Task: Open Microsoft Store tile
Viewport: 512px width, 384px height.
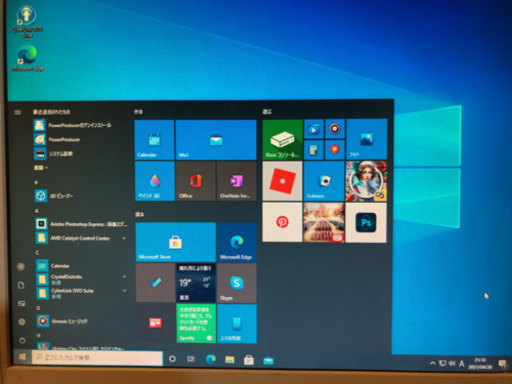Action: (x=176, y=242)
